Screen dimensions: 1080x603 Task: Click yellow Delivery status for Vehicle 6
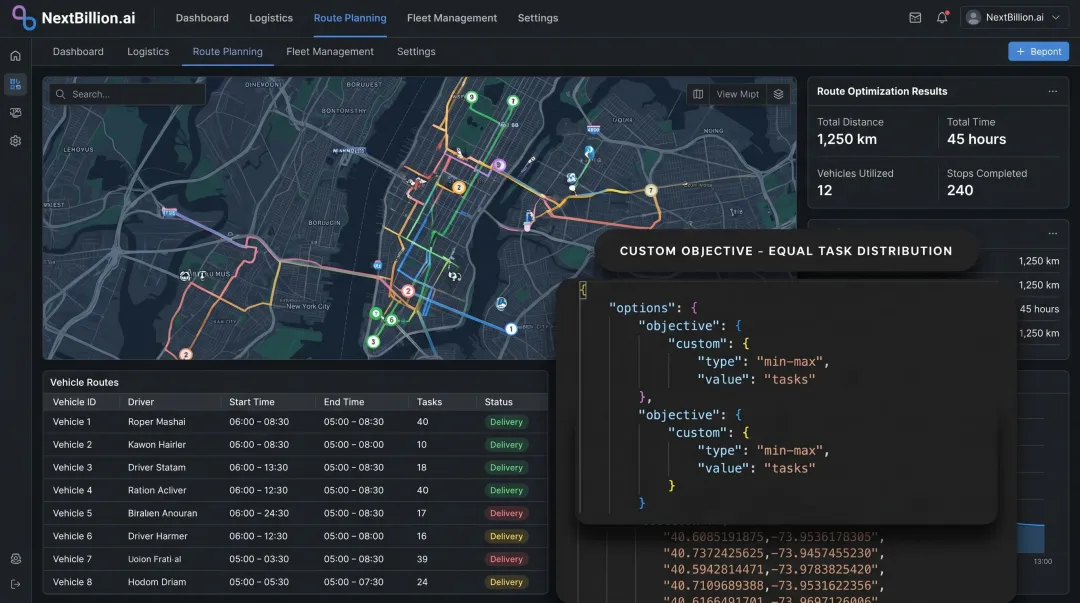(506, 536)
